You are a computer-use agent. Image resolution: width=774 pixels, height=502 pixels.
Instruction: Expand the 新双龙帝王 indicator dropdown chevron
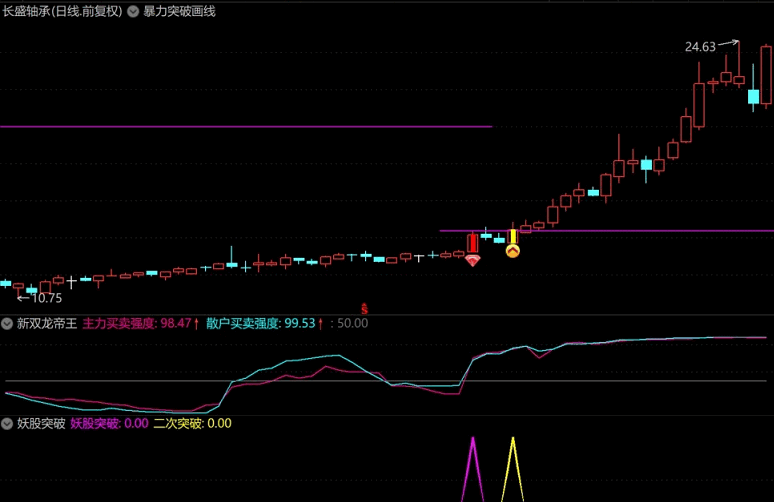coord(7,324)
